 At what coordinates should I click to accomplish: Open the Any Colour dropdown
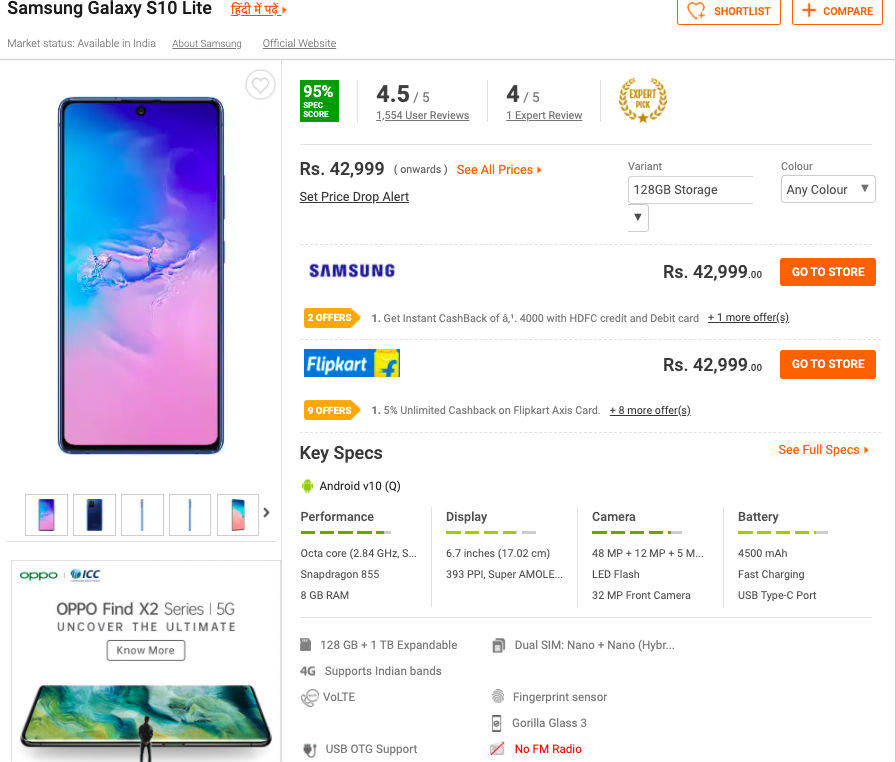click(827, 189)
